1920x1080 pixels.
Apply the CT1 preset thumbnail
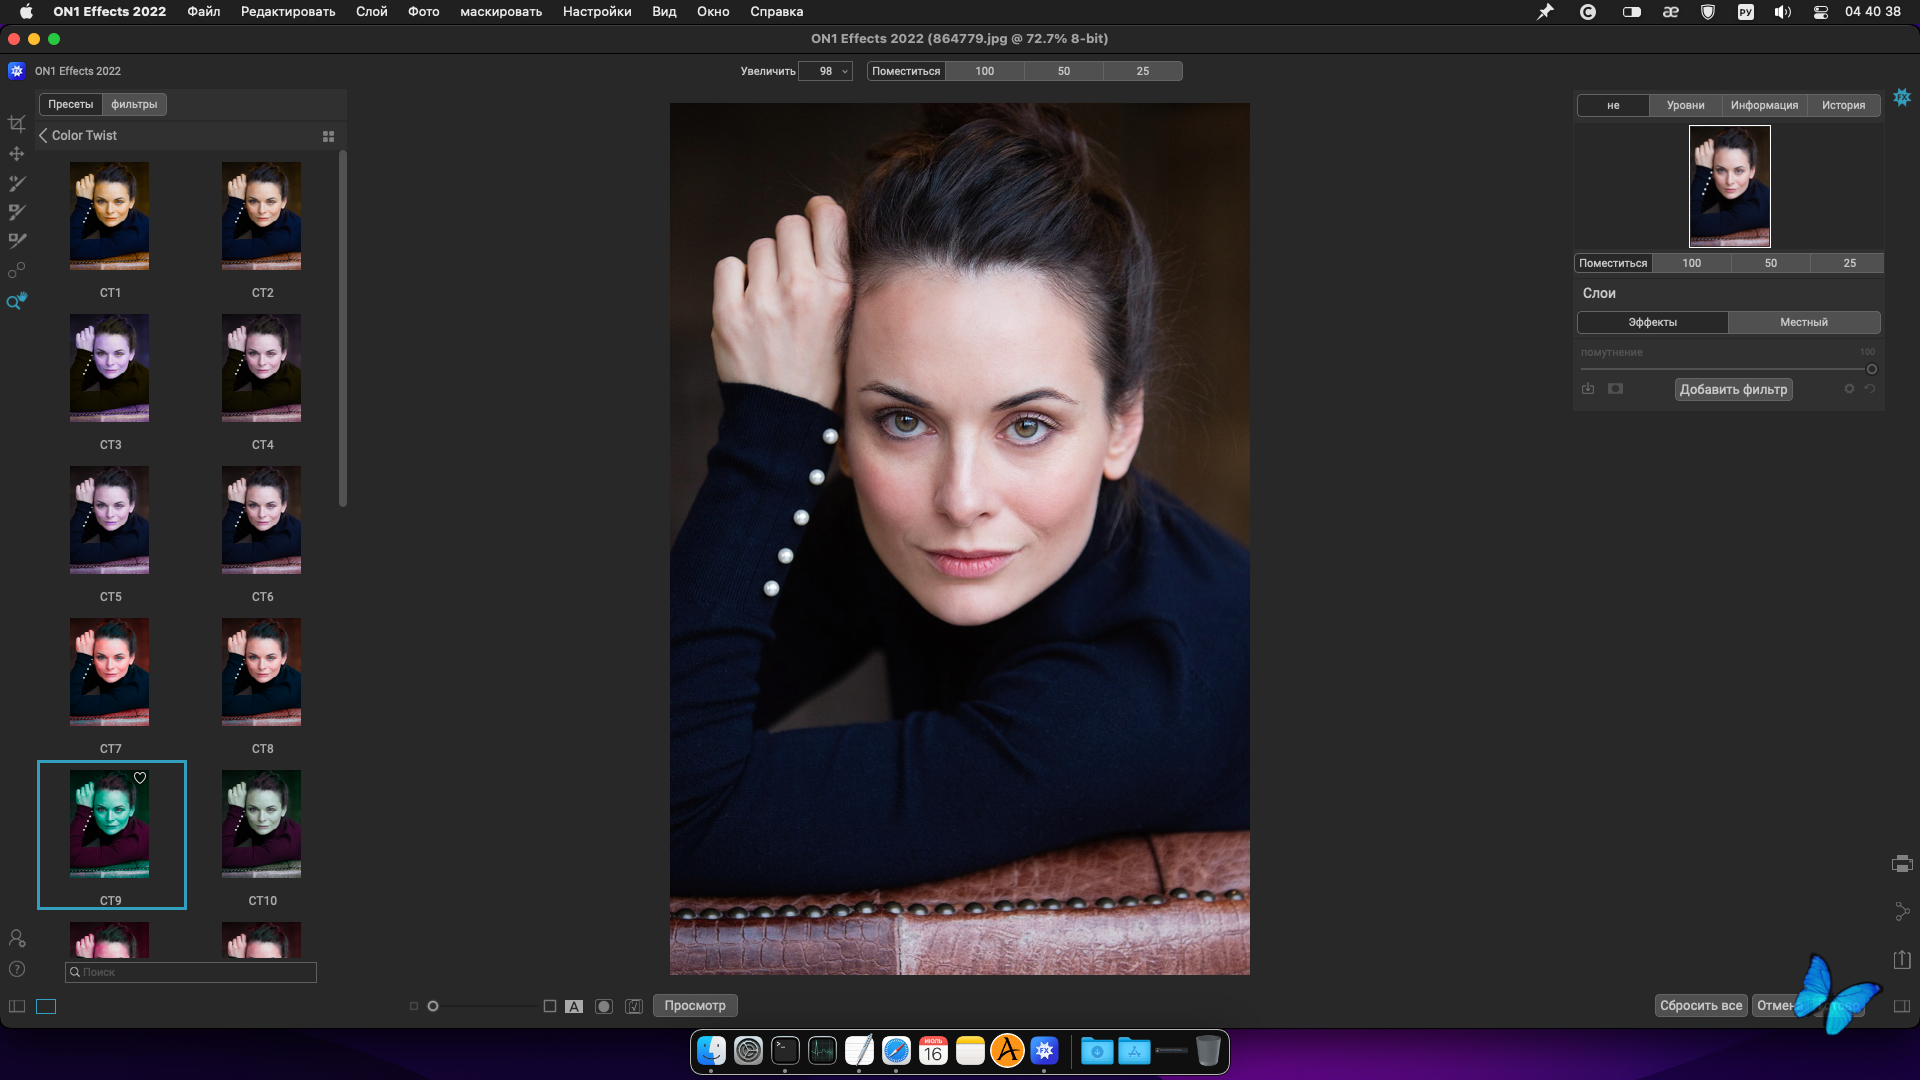click(110, 216)
